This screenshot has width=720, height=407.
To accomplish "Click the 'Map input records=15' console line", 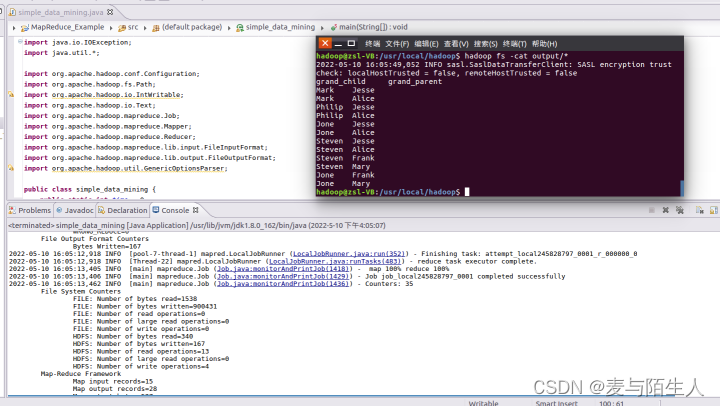I will (113, 381).
